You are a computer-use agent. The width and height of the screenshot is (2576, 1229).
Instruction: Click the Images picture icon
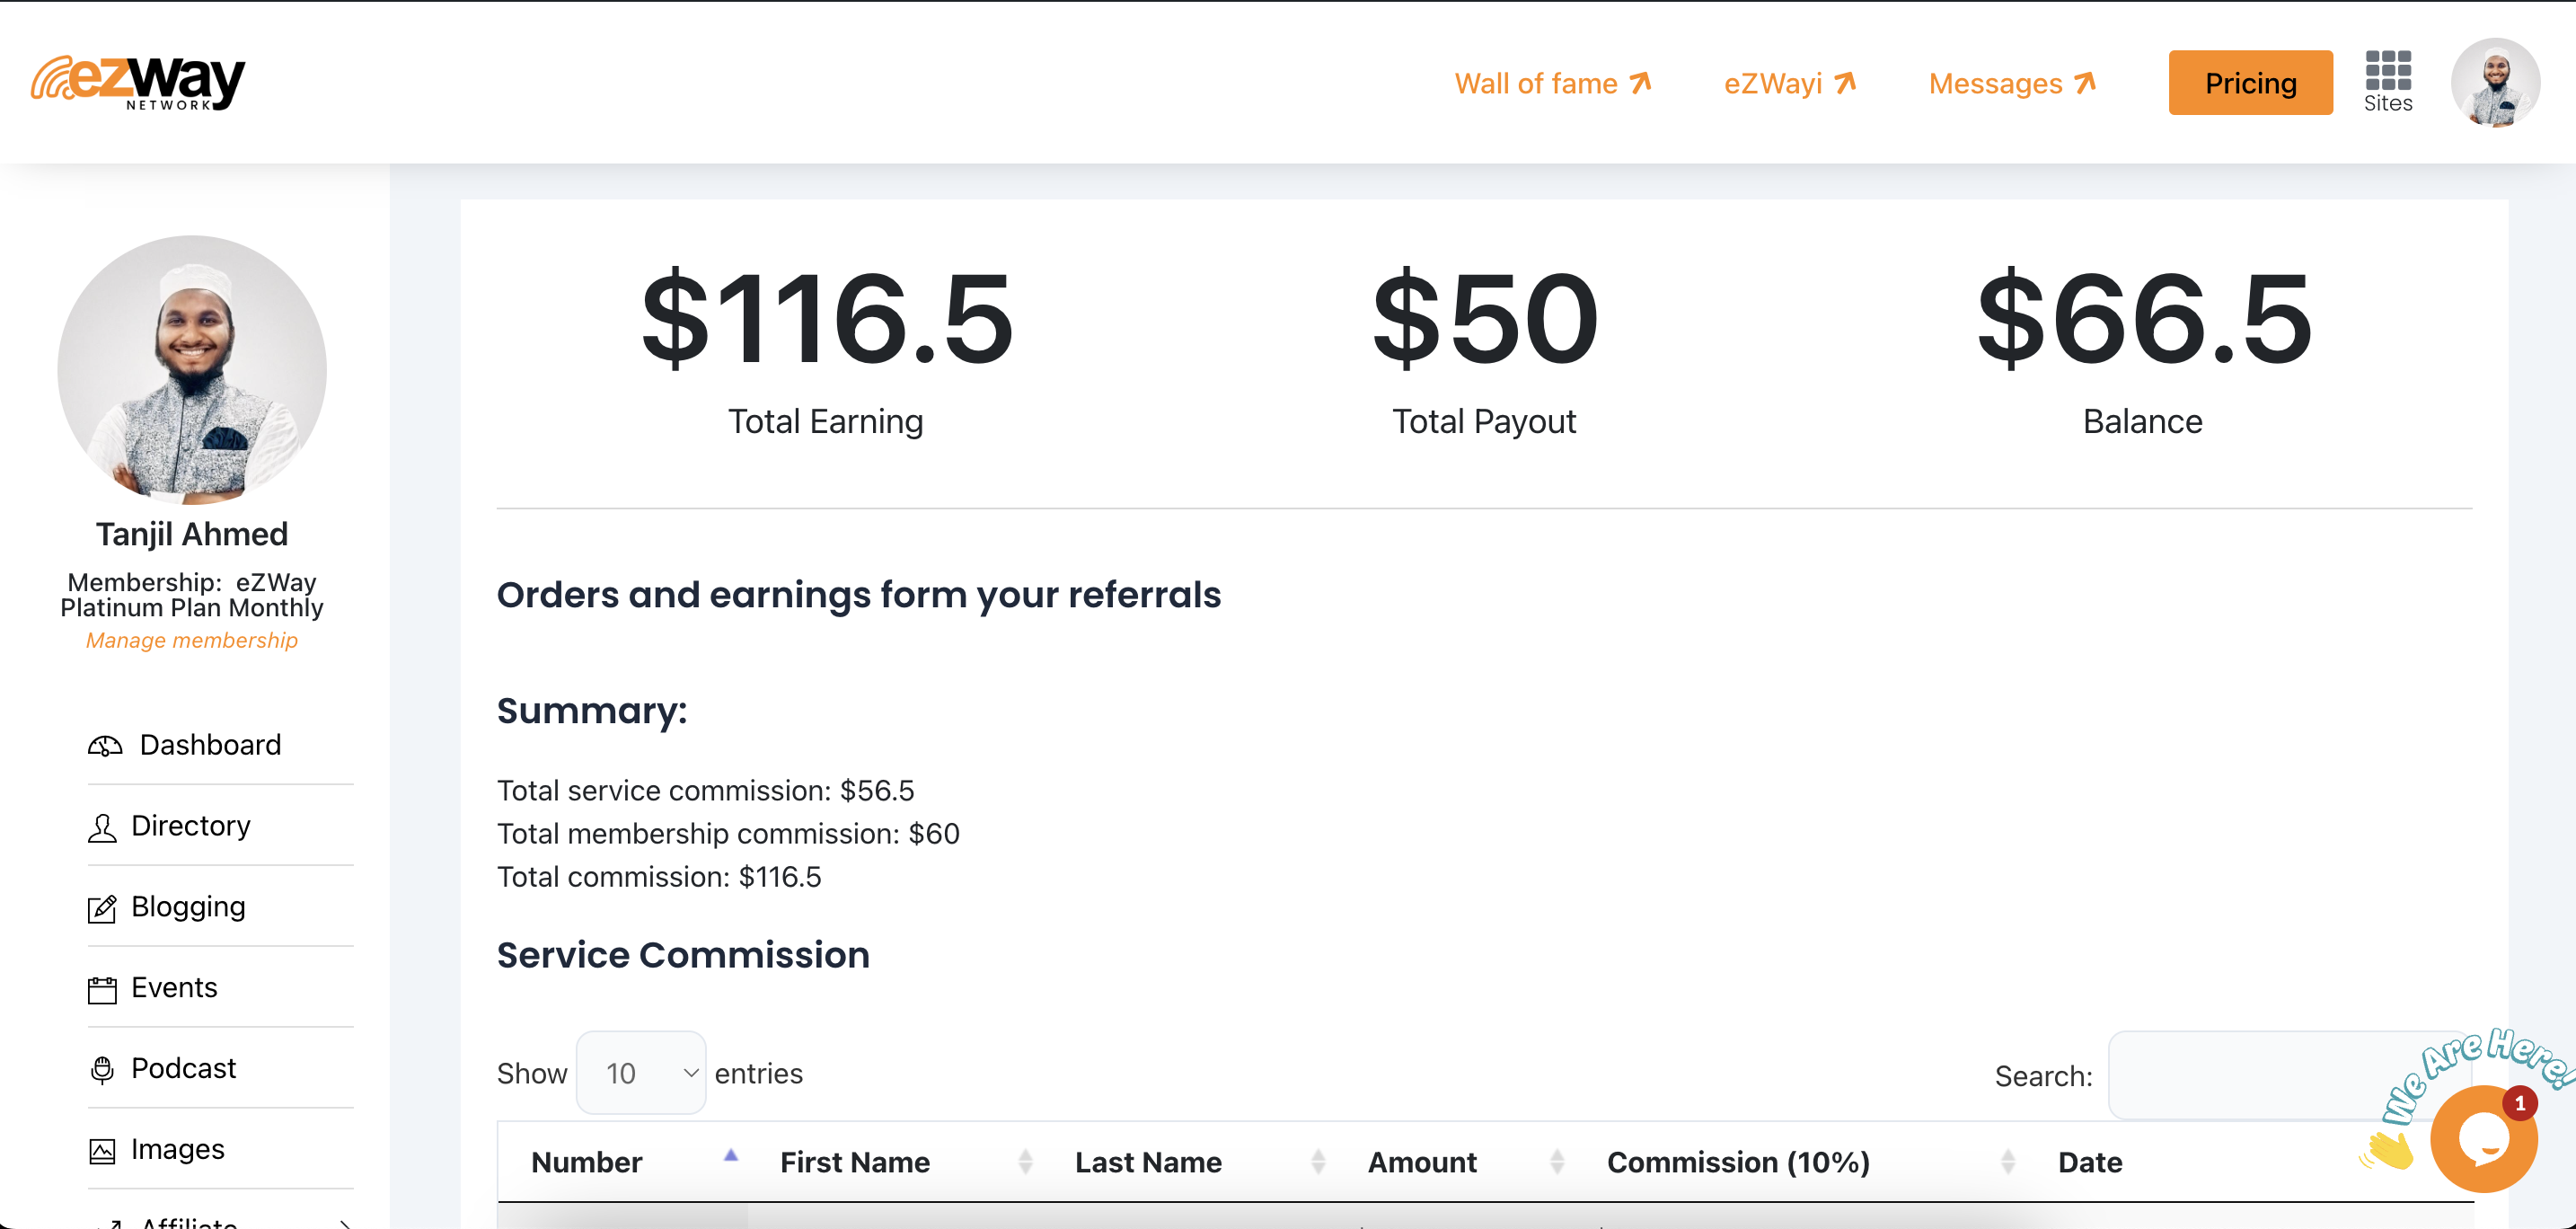point(102,1151)
